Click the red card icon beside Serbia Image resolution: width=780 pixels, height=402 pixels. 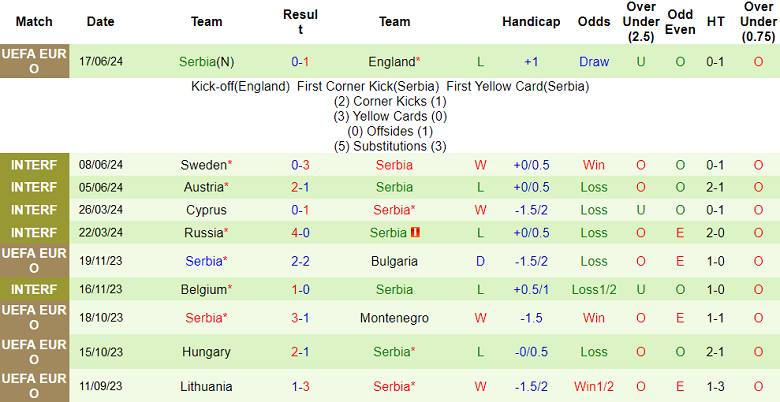point(415,233)
